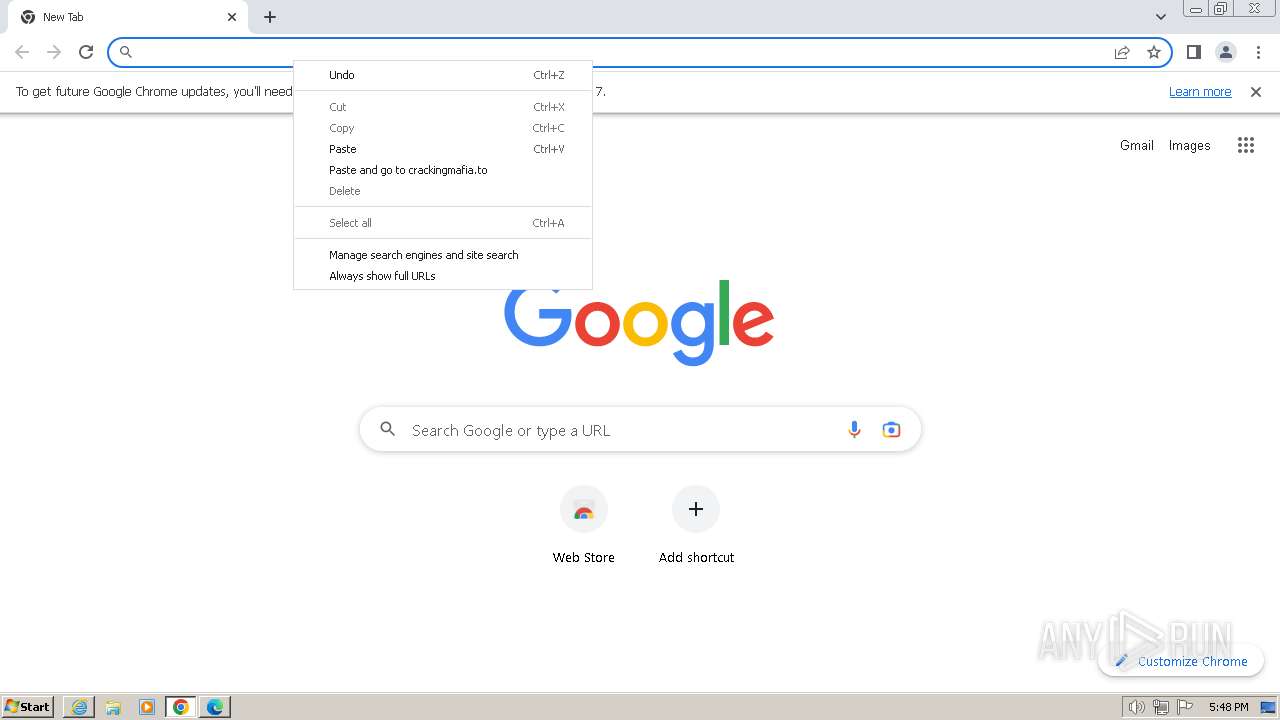Click the volume speaker tray icon

(1136, 707)
